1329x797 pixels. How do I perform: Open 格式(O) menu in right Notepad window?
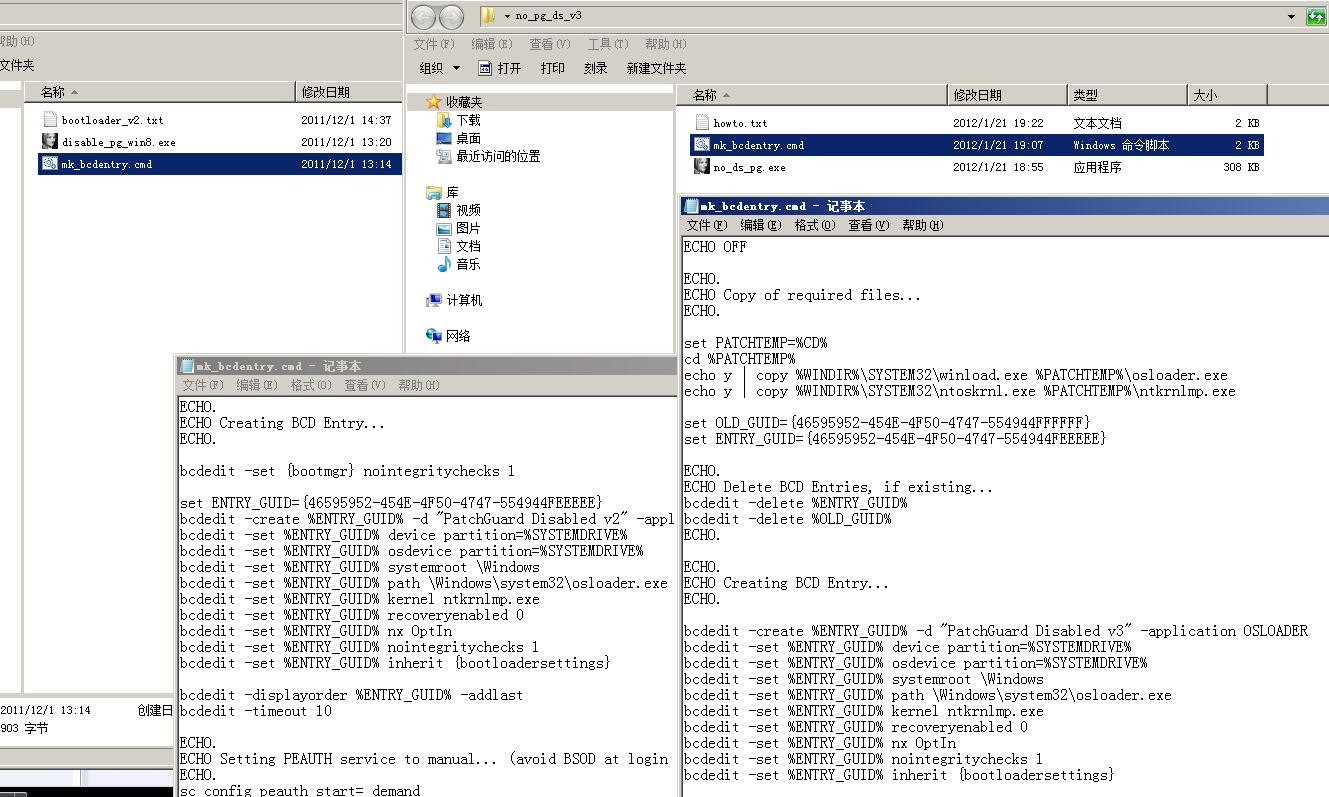pyautogui.click(x=814, y=225)
